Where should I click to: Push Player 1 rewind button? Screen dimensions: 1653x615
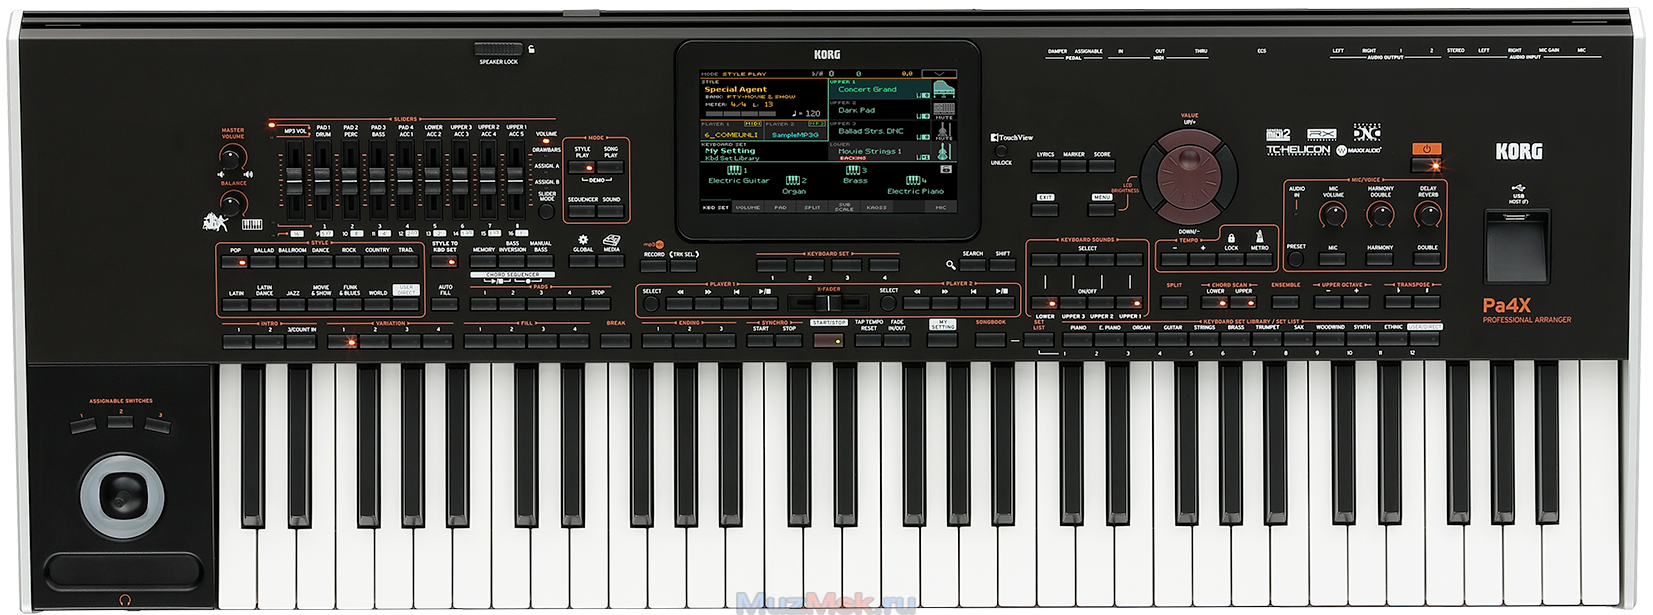[679, 303]
